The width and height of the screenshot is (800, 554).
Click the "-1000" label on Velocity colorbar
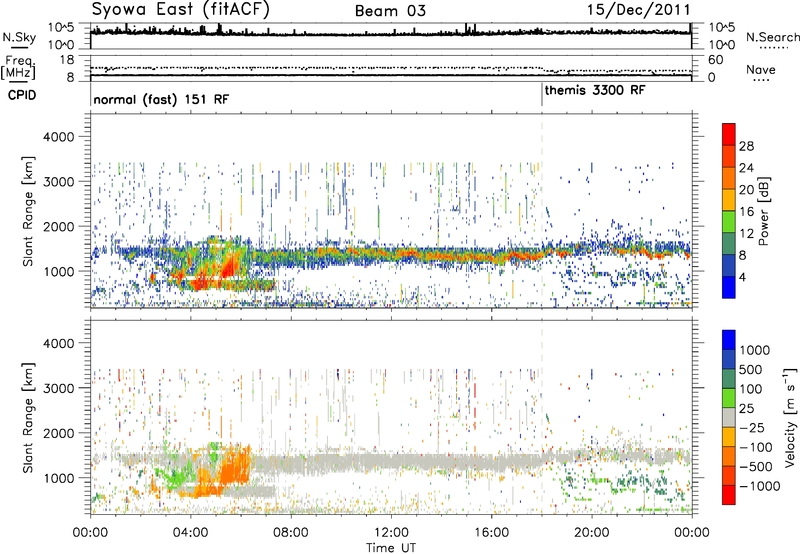[x=760, y=486]
